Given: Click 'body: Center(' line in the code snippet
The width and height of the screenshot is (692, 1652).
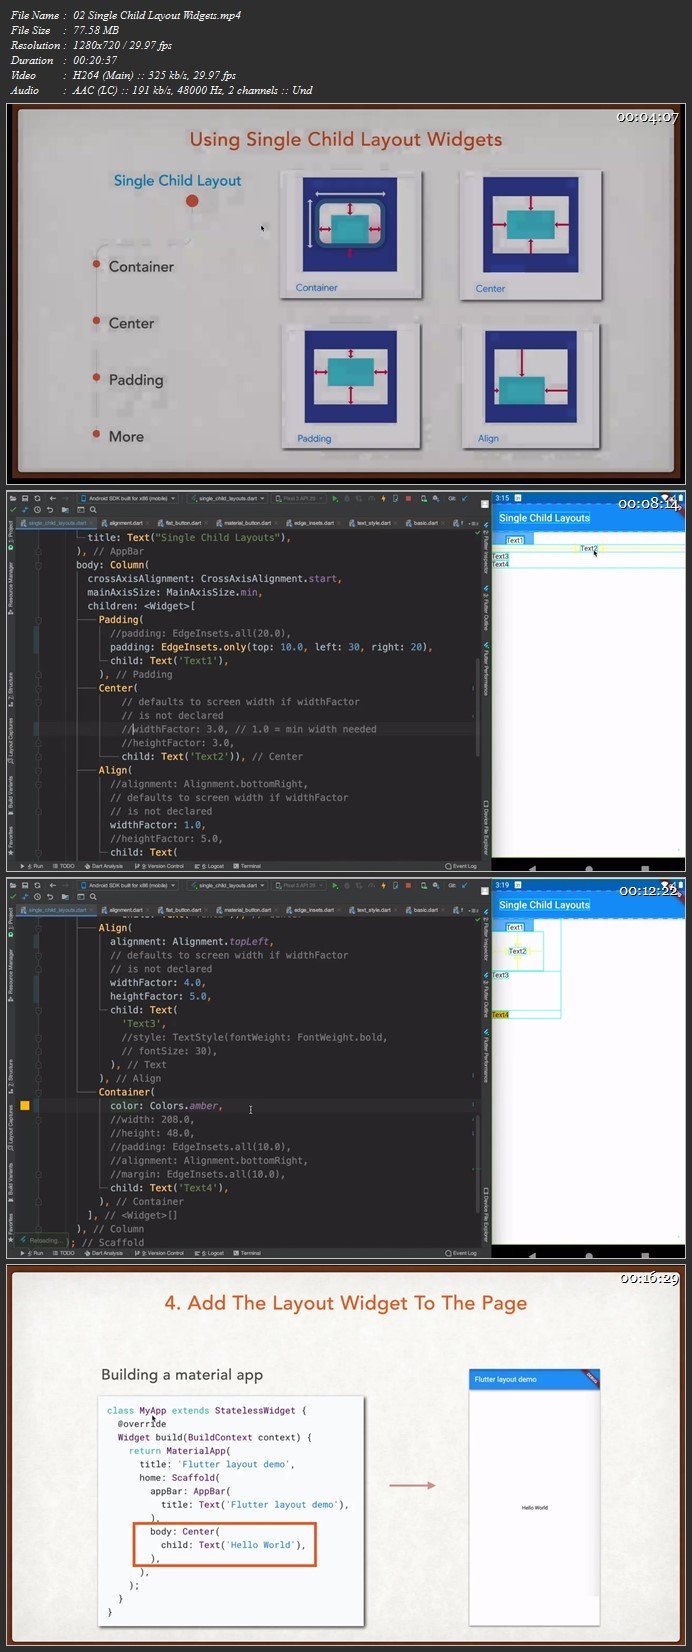Looking at the screenshot, I should 185,1531.
